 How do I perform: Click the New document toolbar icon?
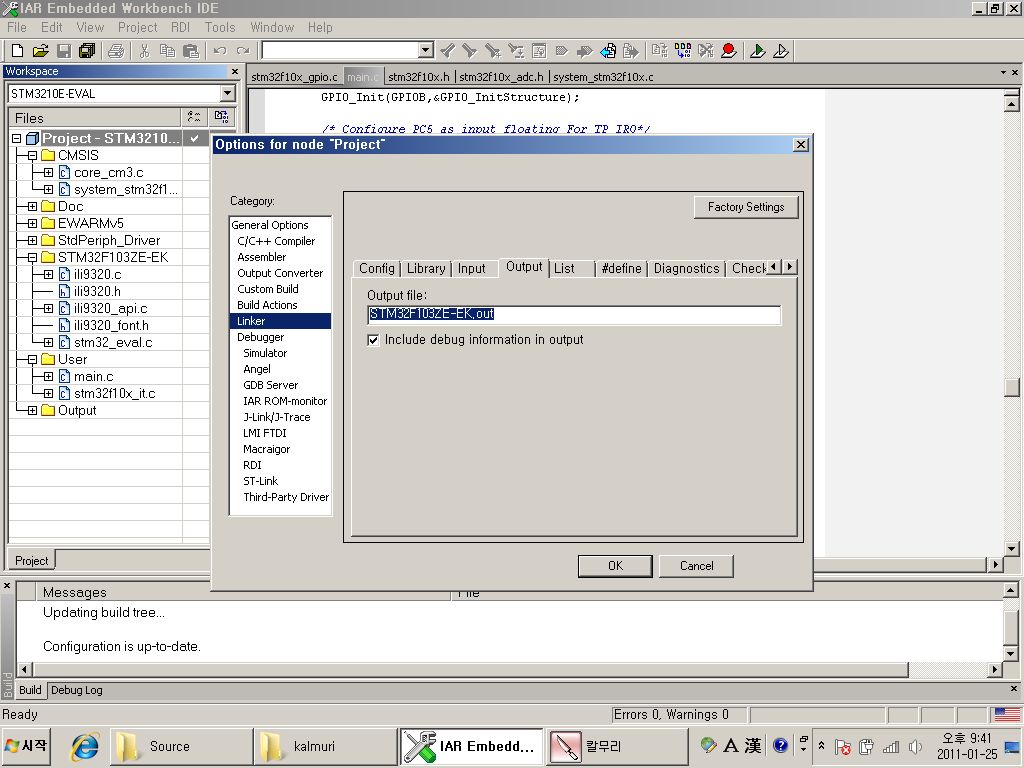coord(18,50)
